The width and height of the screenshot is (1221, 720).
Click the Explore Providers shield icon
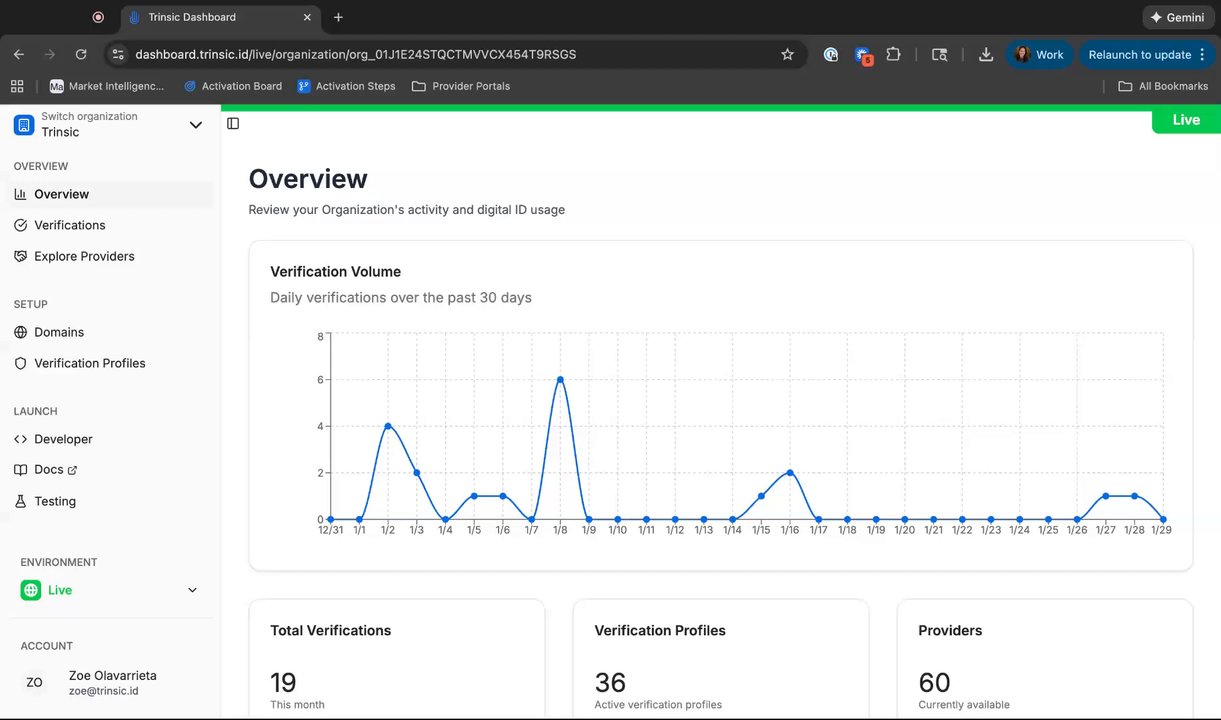[21, 256]
